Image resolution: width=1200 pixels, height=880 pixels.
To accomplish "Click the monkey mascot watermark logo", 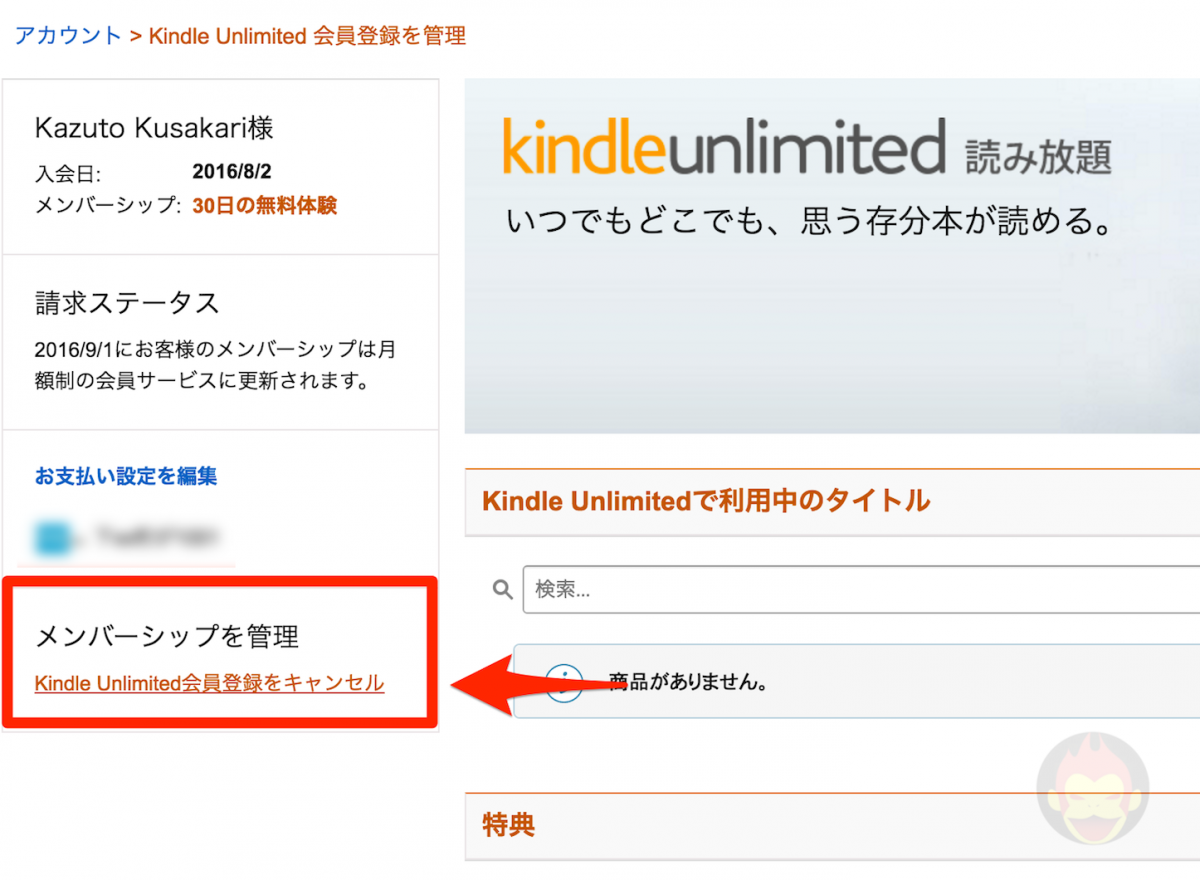I will coord(1093,789).
